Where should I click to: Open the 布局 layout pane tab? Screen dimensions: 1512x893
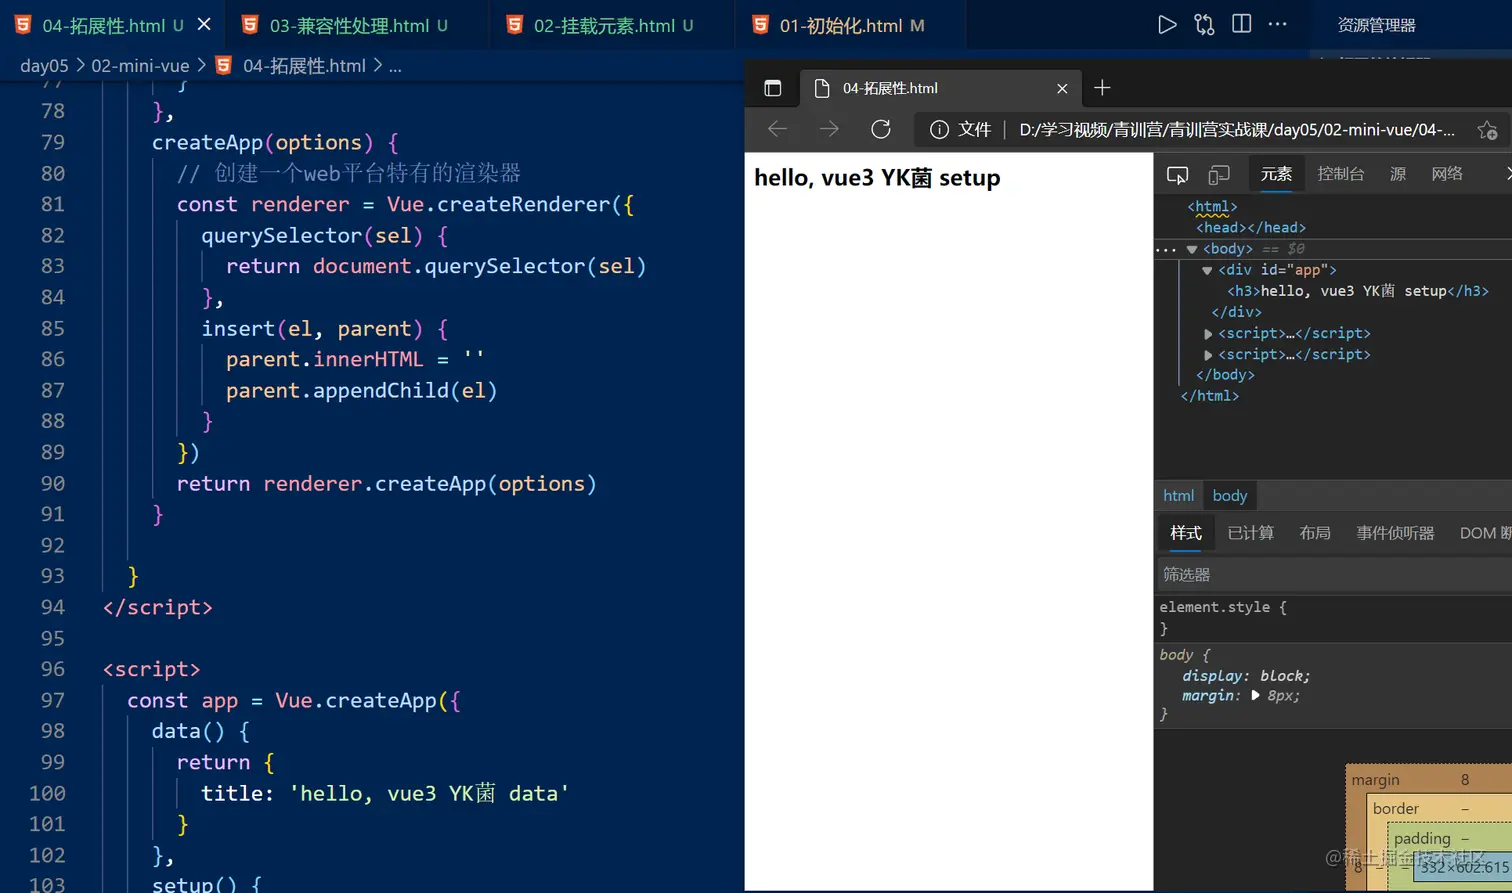[1315, 533]
